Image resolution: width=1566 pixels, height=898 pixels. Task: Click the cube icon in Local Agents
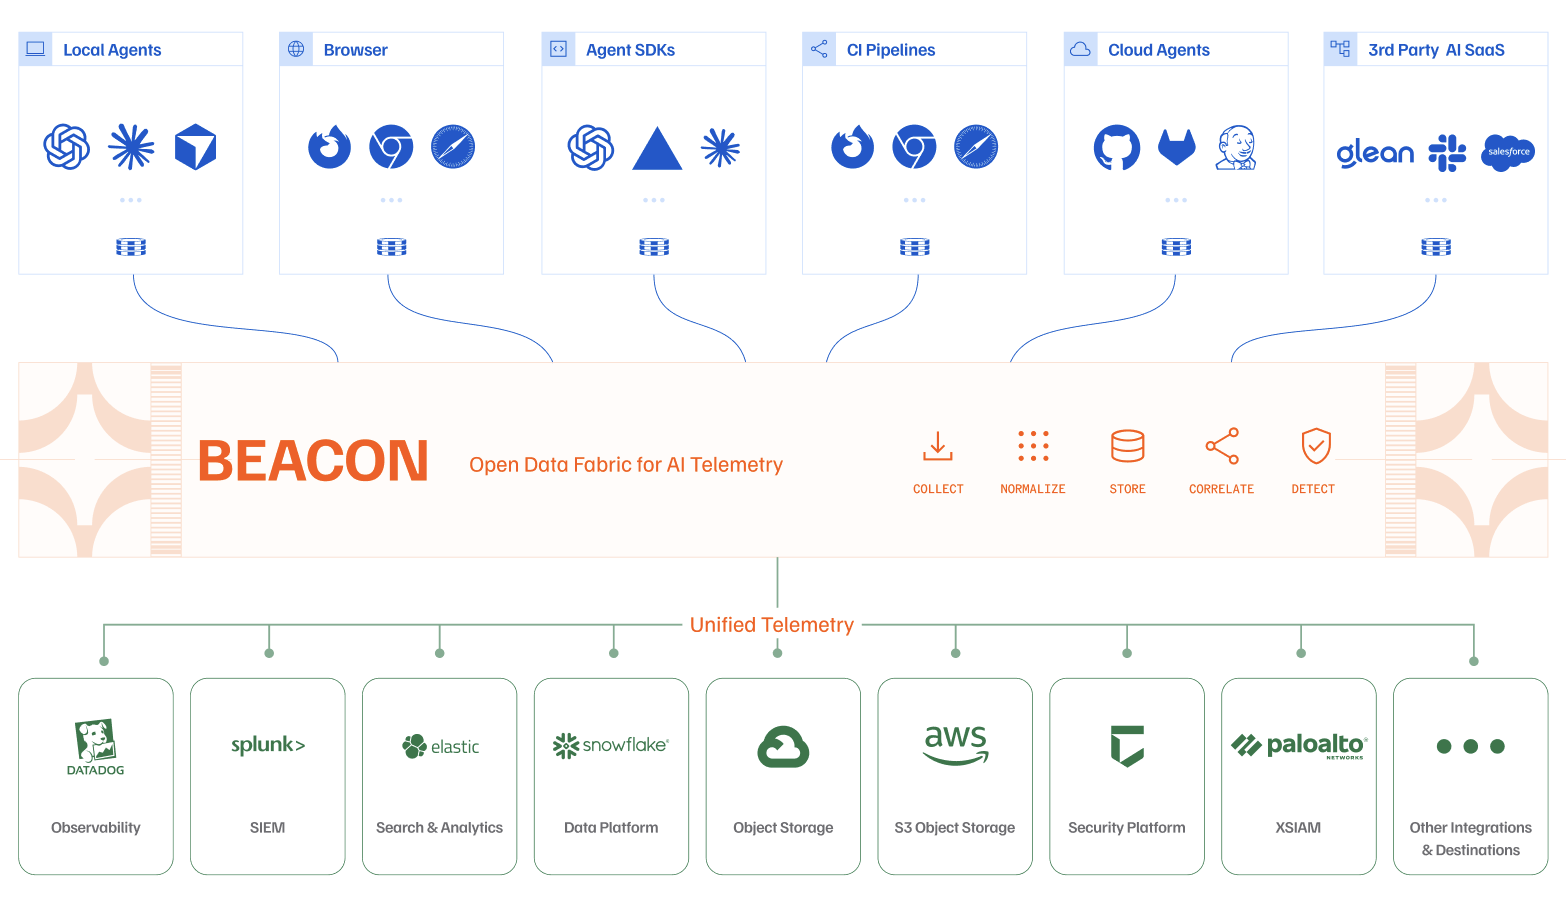point(195,147)
